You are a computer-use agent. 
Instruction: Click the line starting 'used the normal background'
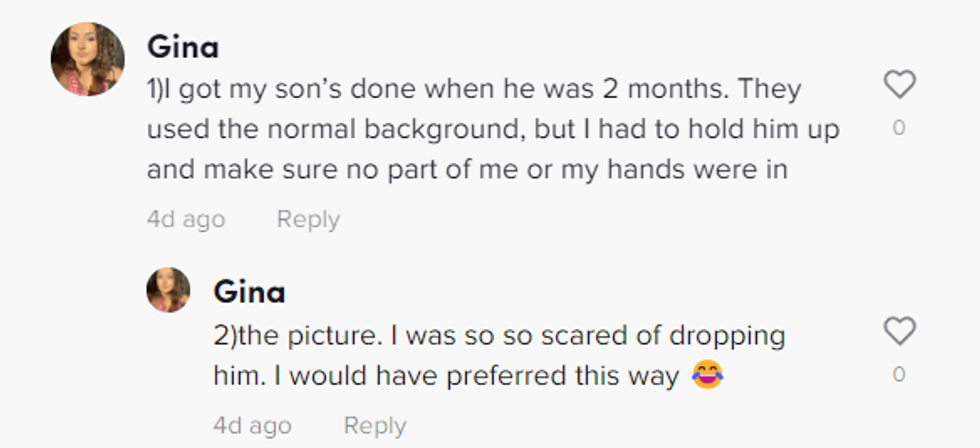(493, 130)
